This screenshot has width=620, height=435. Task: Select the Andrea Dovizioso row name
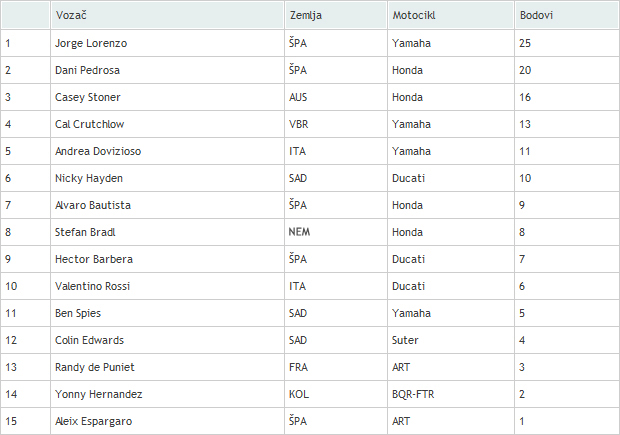click(x=98, y=151)
